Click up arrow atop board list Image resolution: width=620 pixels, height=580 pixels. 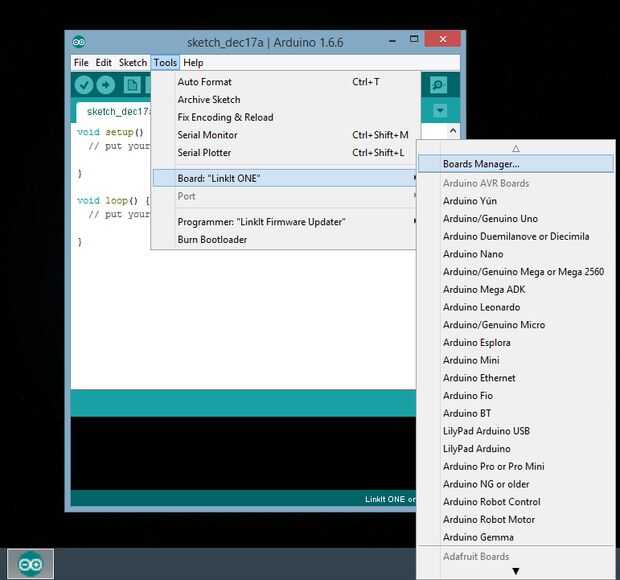click(x=516, y=149)
